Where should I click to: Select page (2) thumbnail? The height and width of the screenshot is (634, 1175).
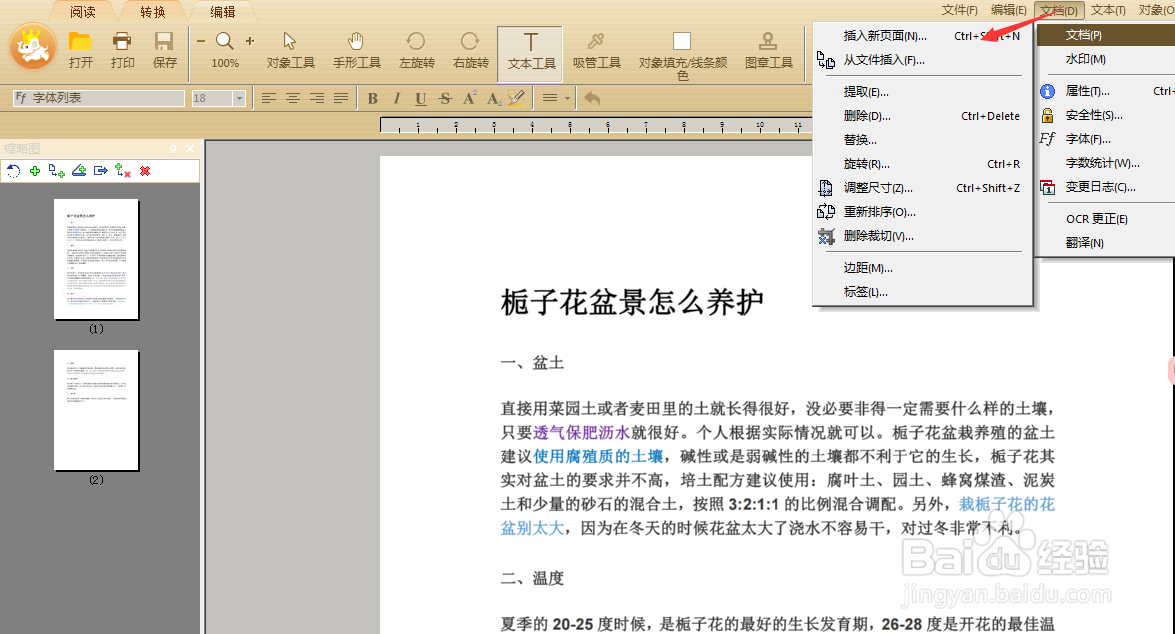[97, 410]
